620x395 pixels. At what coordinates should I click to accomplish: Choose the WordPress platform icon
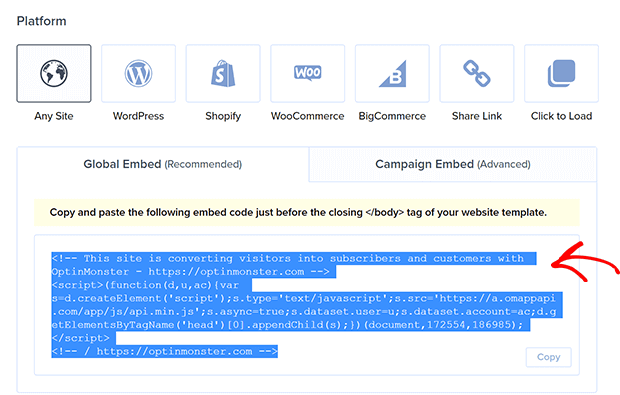coord(138,73)
